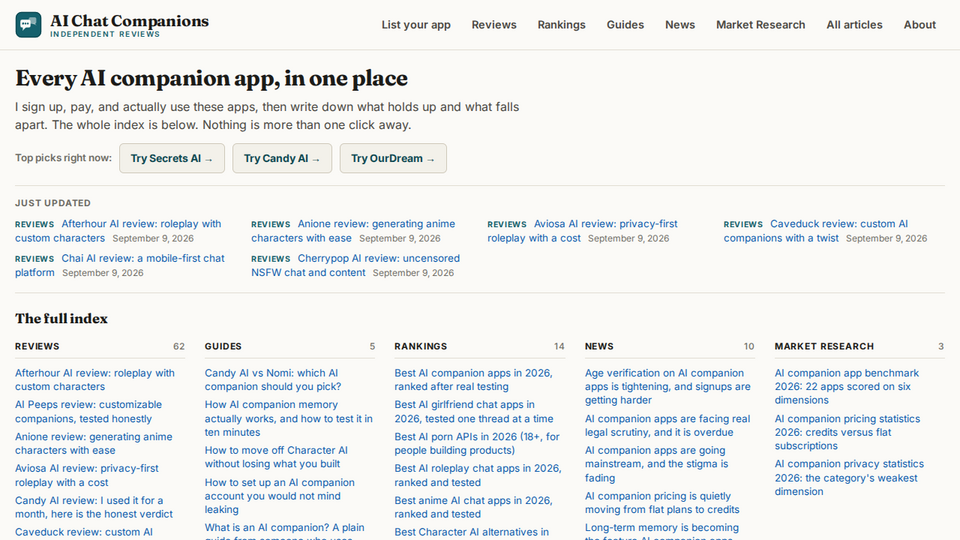Open AI companion pricing statistics 2026 report
Image resolution: width=960 pixels, height=540 pixels.
(x=847, y=432)
